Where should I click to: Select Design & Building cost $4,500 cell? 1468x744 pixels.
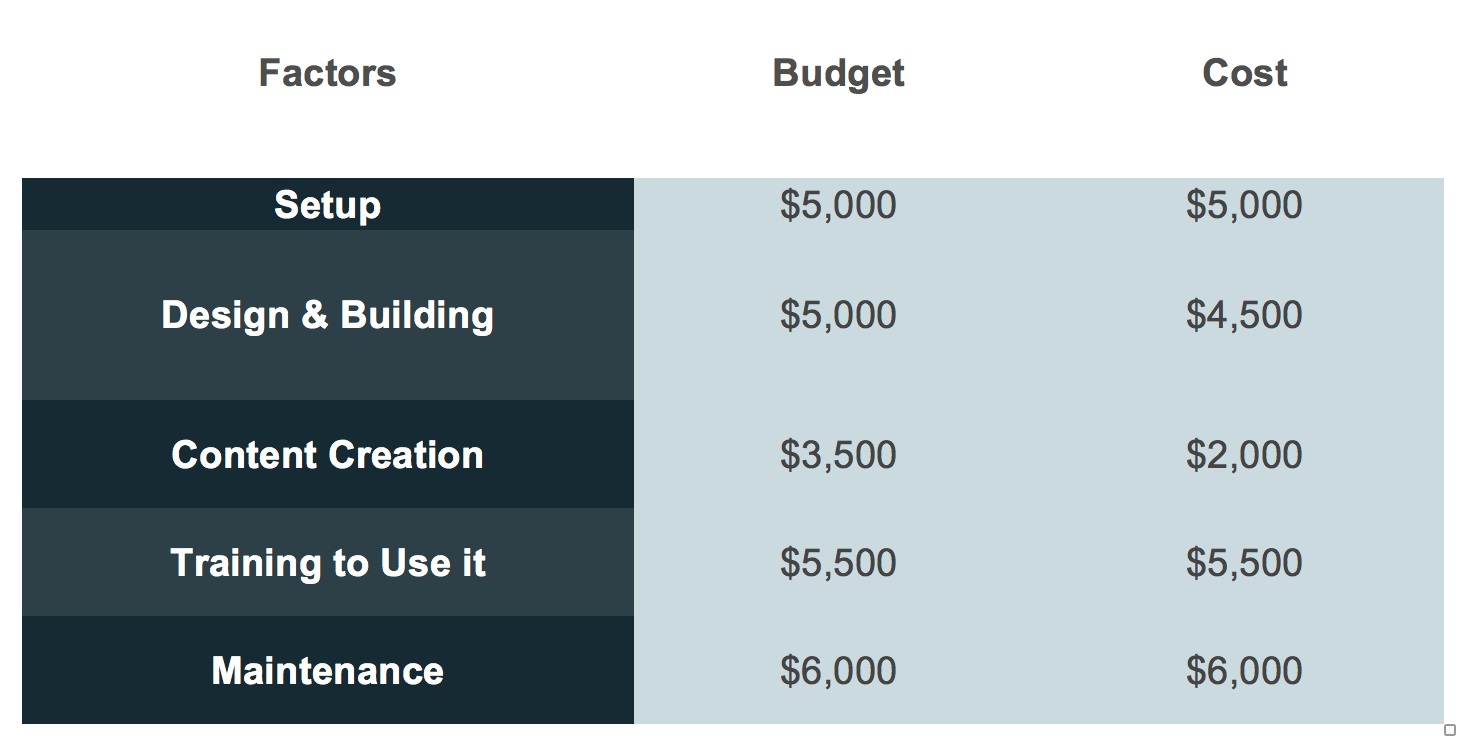[1244, 315]
